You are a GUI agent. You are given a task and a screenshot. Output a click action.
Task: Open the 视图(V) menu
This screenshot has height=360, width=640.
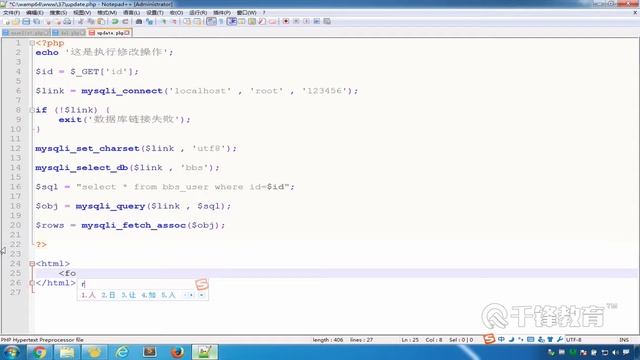(82, 13)
